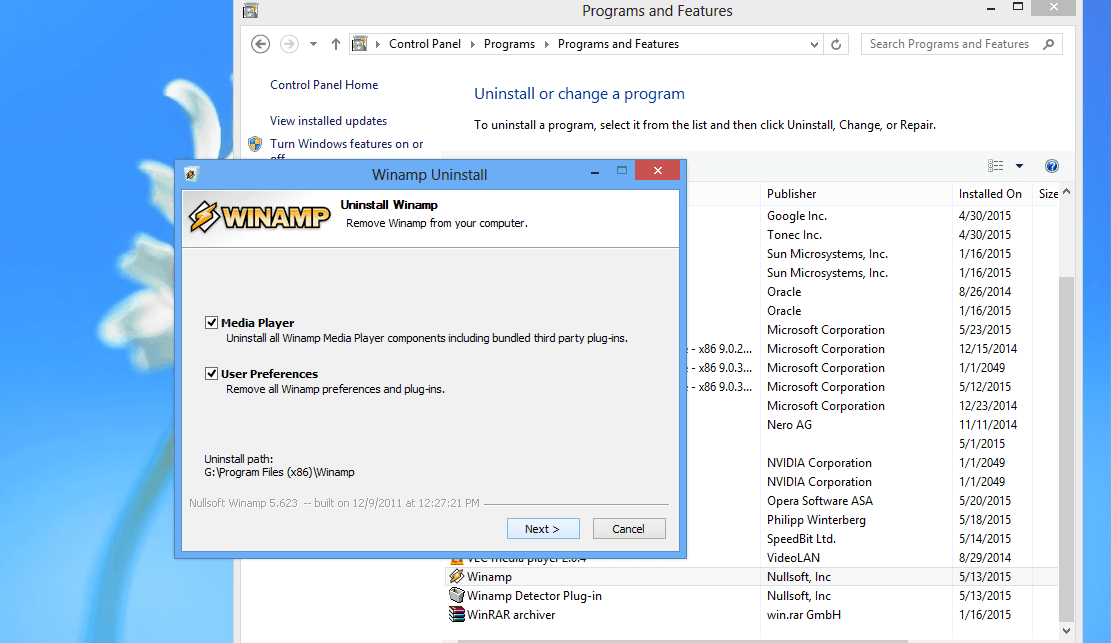The height and width of the screenshot is (643, 1111).
Task: Open the view options dropdown arrow
Action: click(x=1019, y=165)
